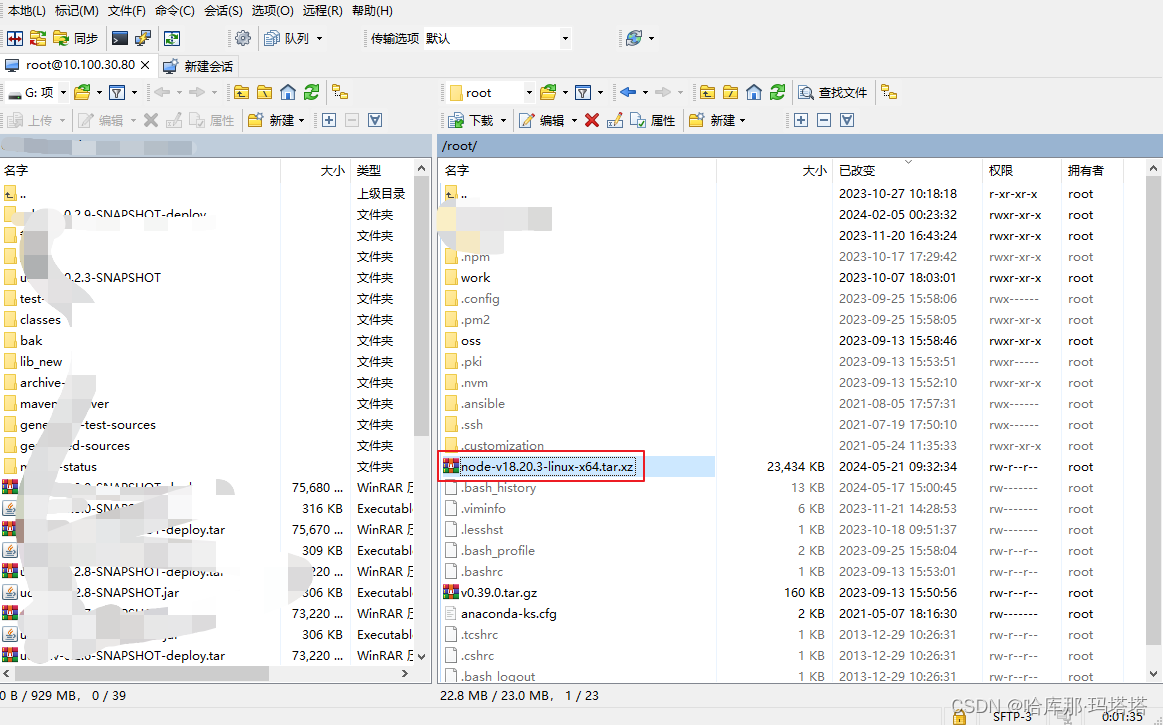
Task: Delete selected file with remote red X
Action: (592, 120)
